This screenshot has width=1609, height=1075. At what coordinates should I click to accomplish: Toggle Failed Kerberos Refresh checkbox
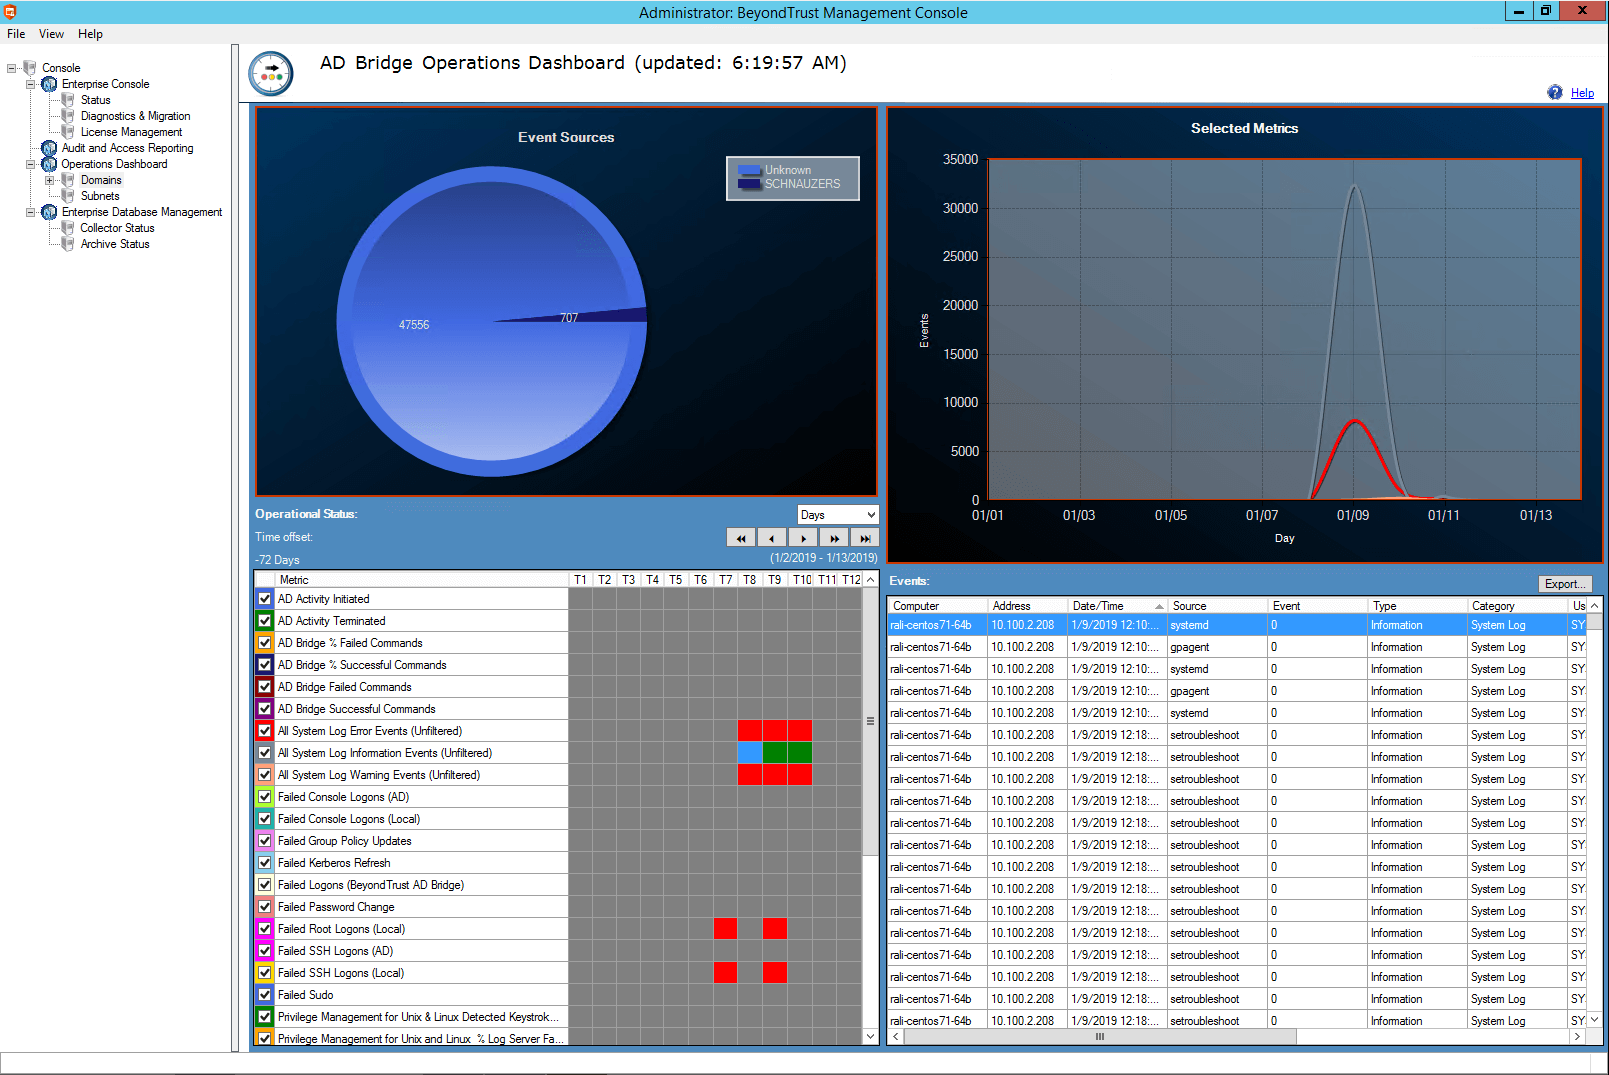tap(265, 863)
